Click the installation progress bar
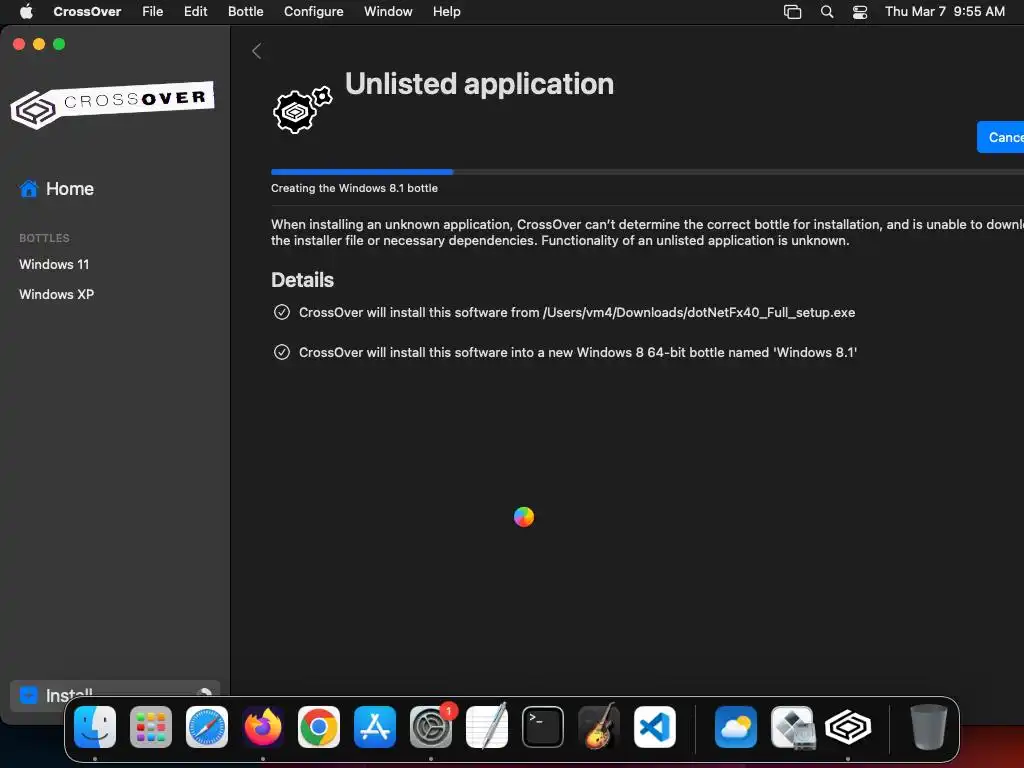This screenshot has height=768, width=1024. coord(647,172)
